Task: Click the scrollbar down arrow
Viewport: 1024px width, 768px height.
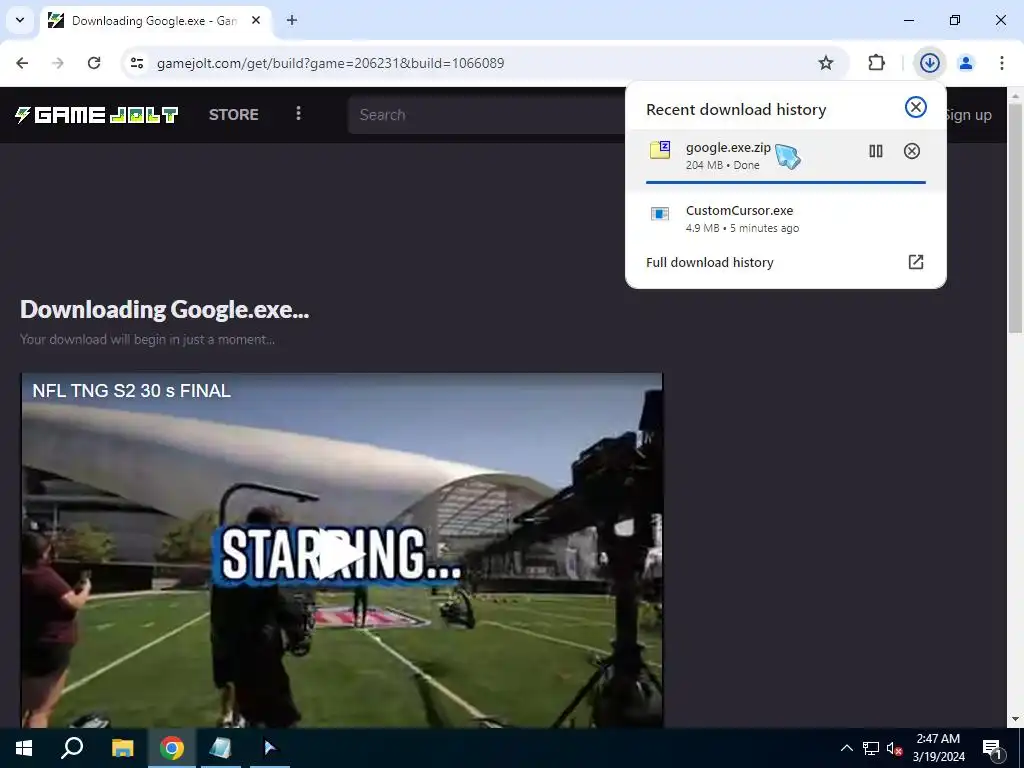Action: (x=1016, y=719)
